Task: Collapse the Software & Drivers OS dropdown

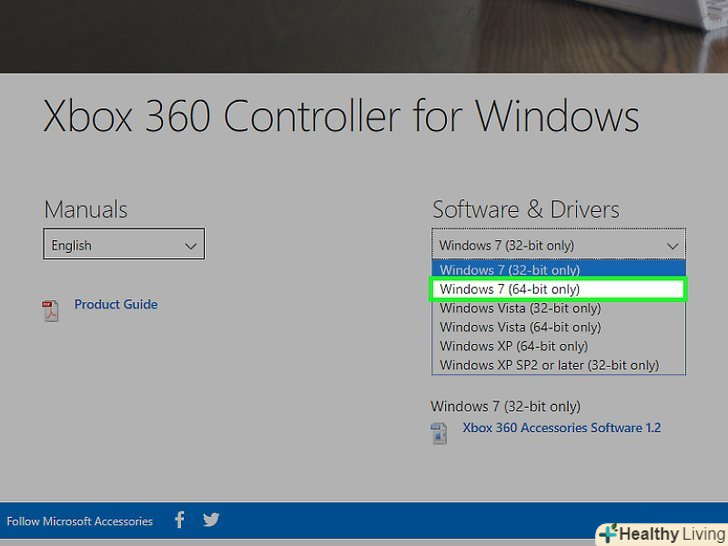Action: click(x=559, y=244)
